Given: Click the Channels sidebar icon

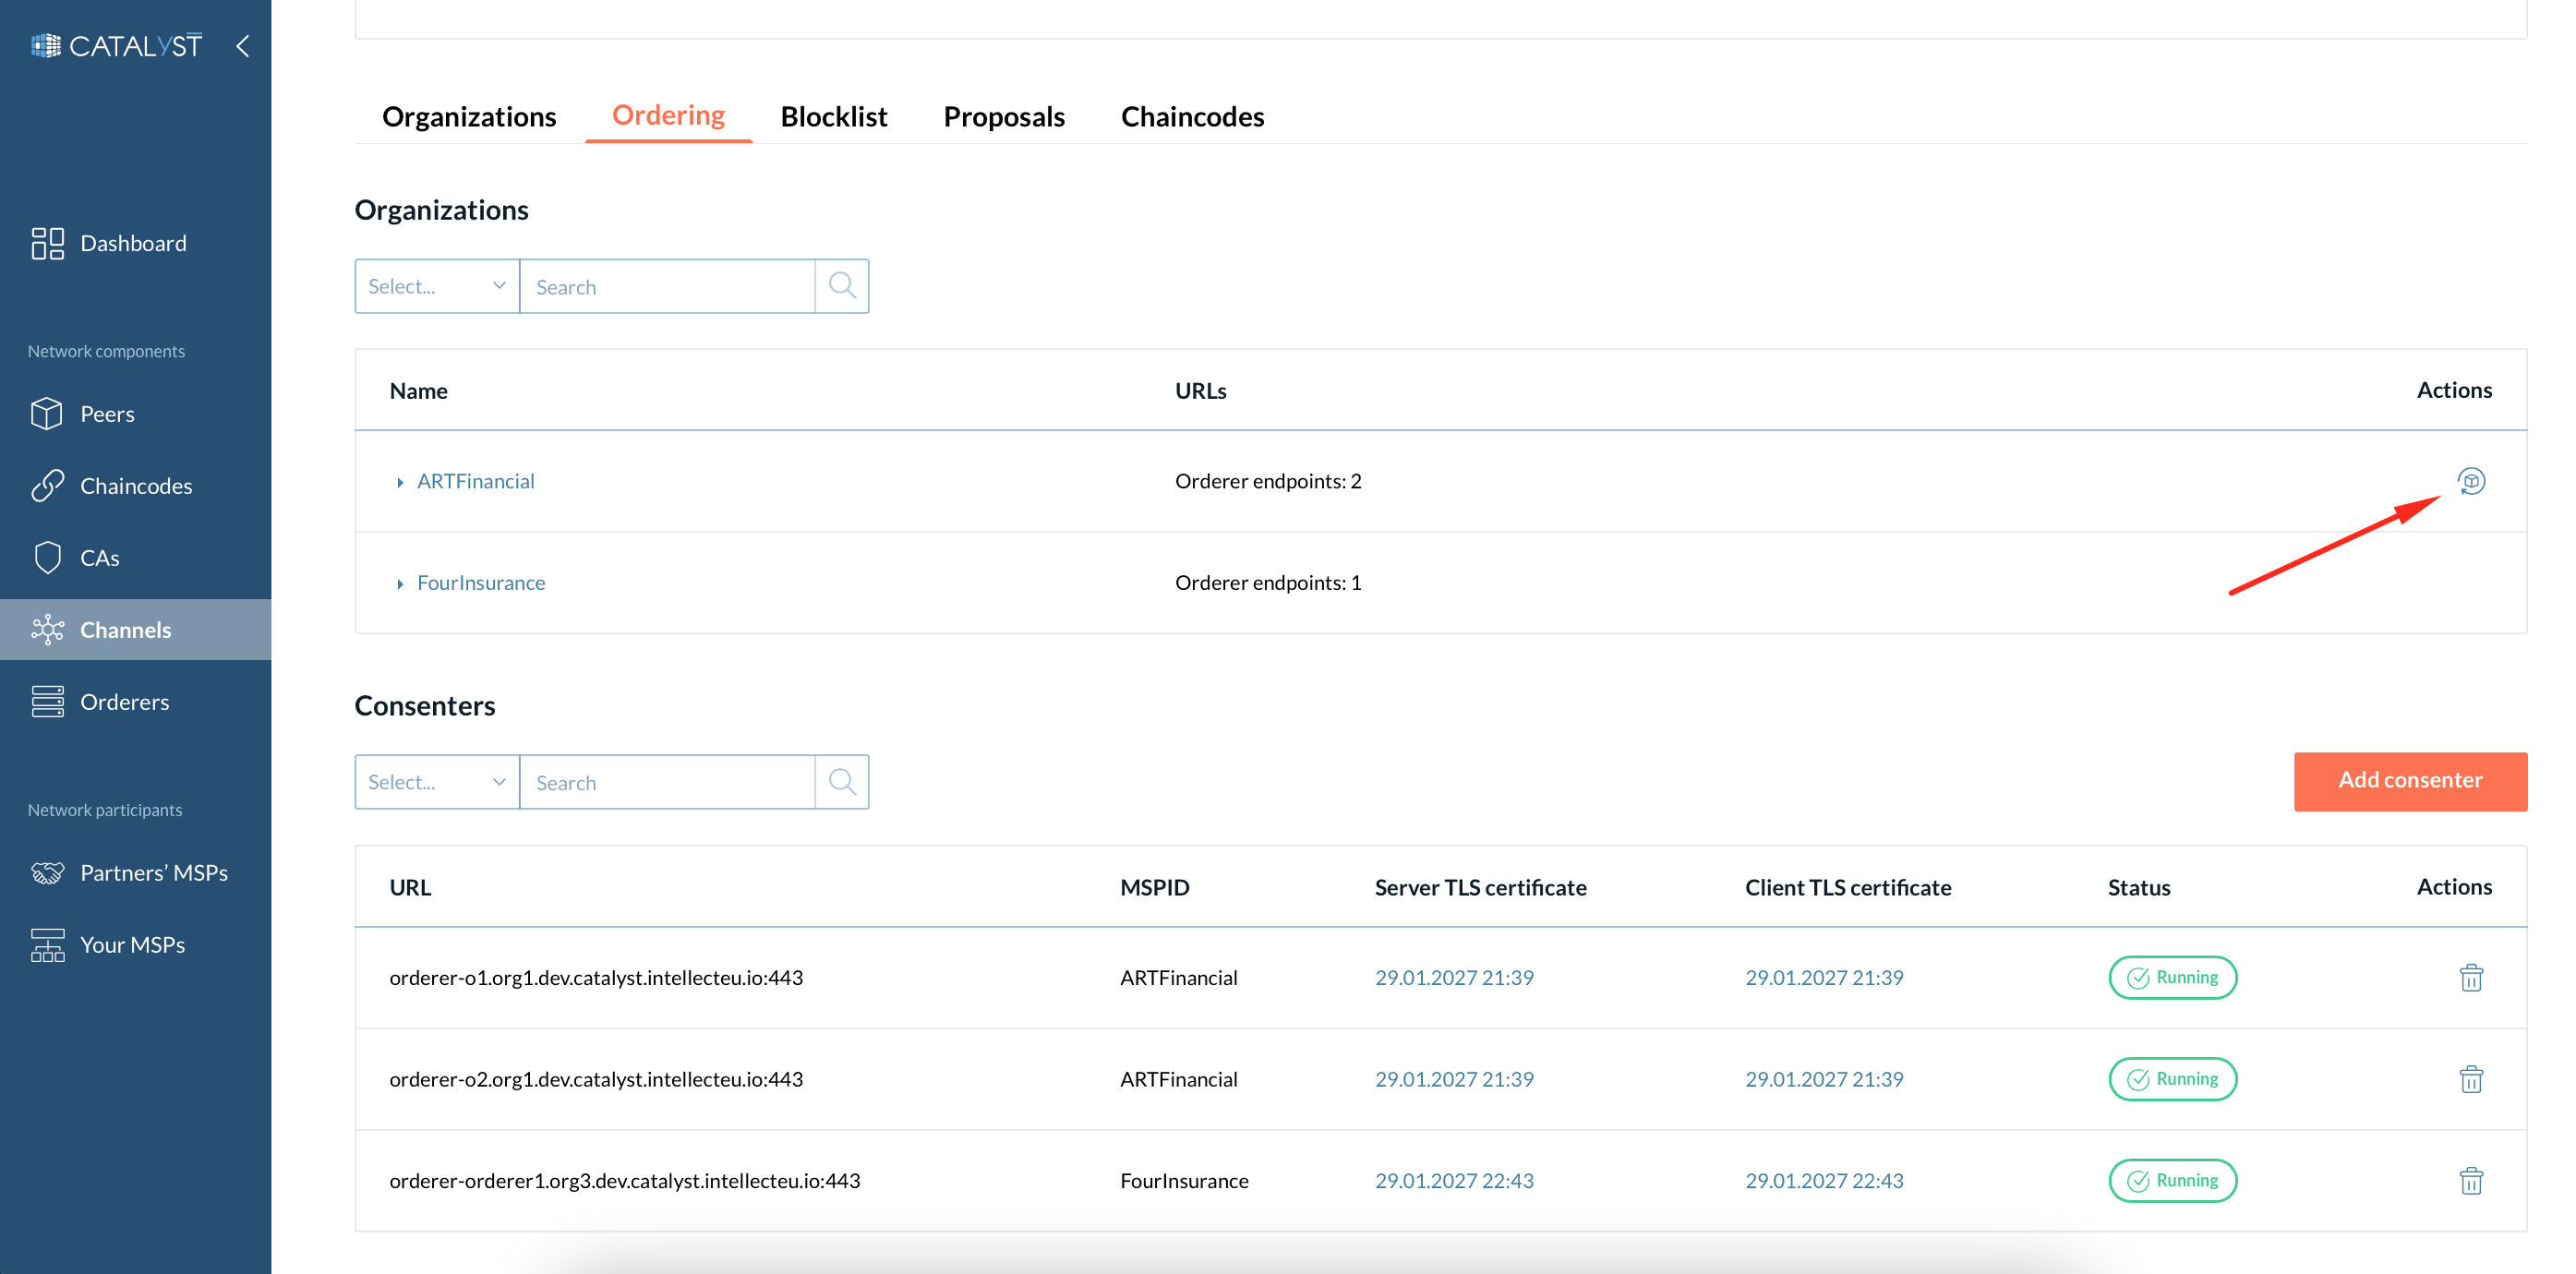Looking at the screenshot, I should [x=48, y=629].
